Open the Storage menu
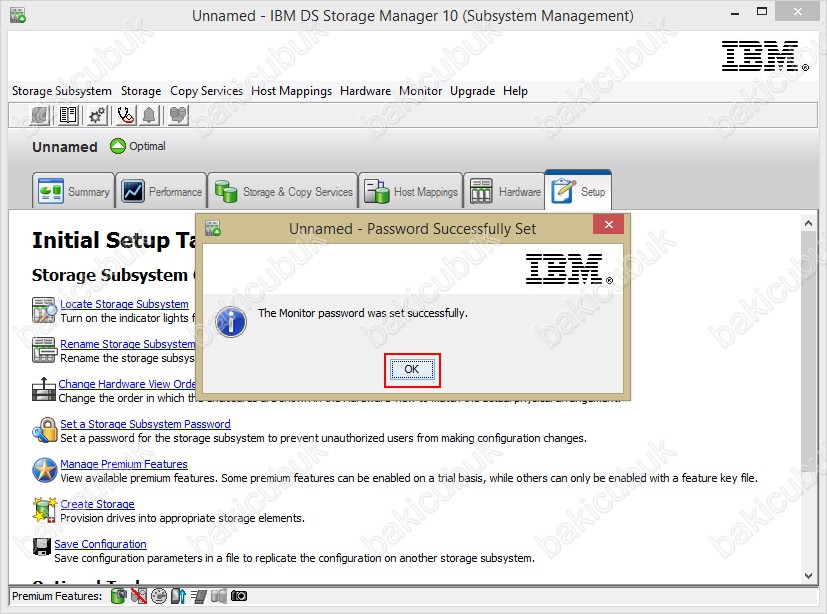 point(141,91)
